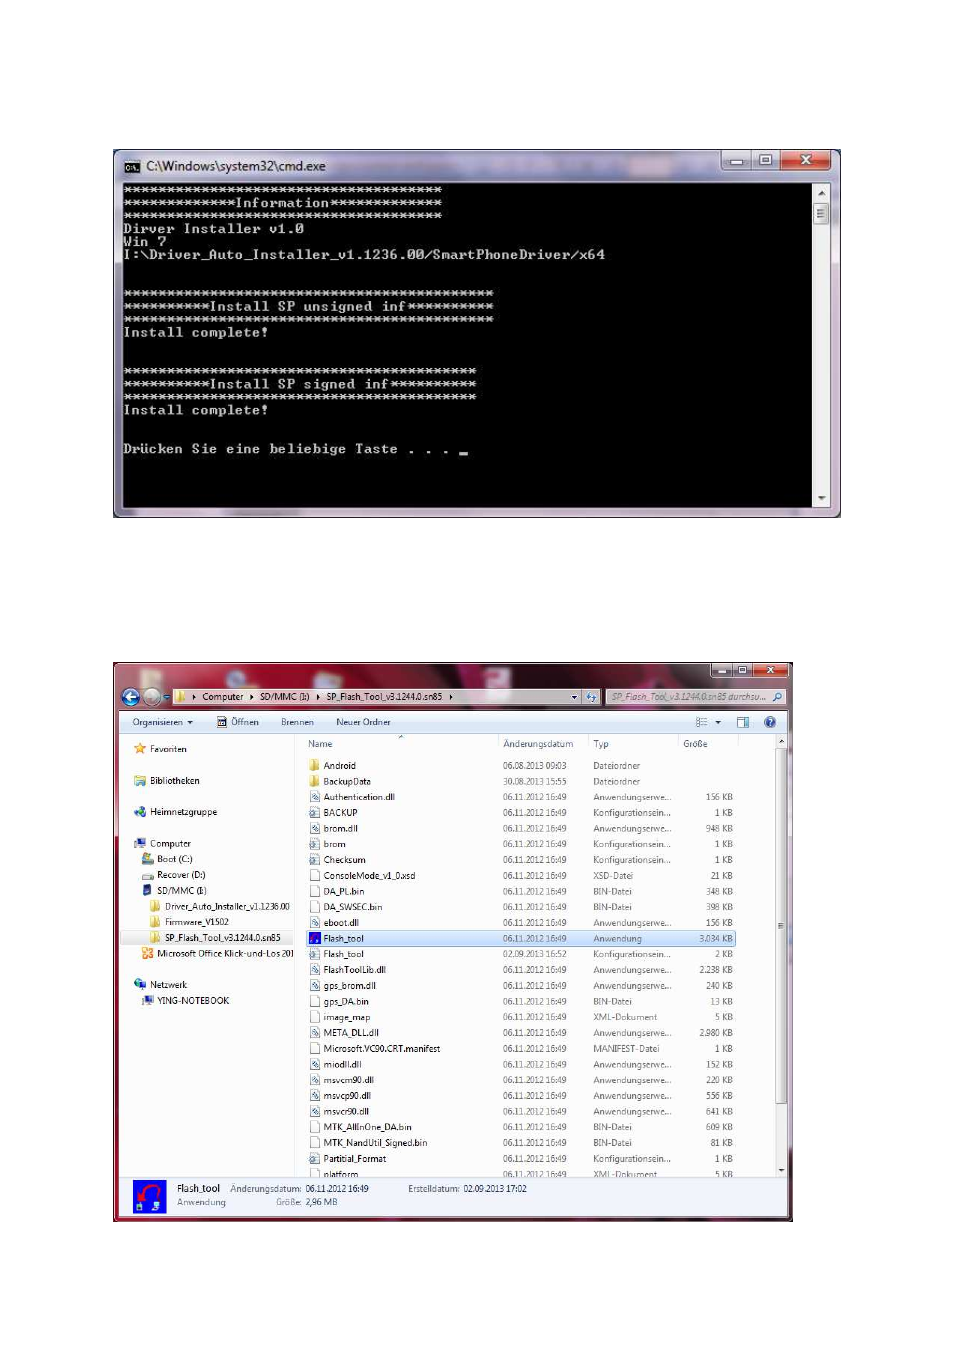Select the Partitial_Format configuration file icon

314,1159
